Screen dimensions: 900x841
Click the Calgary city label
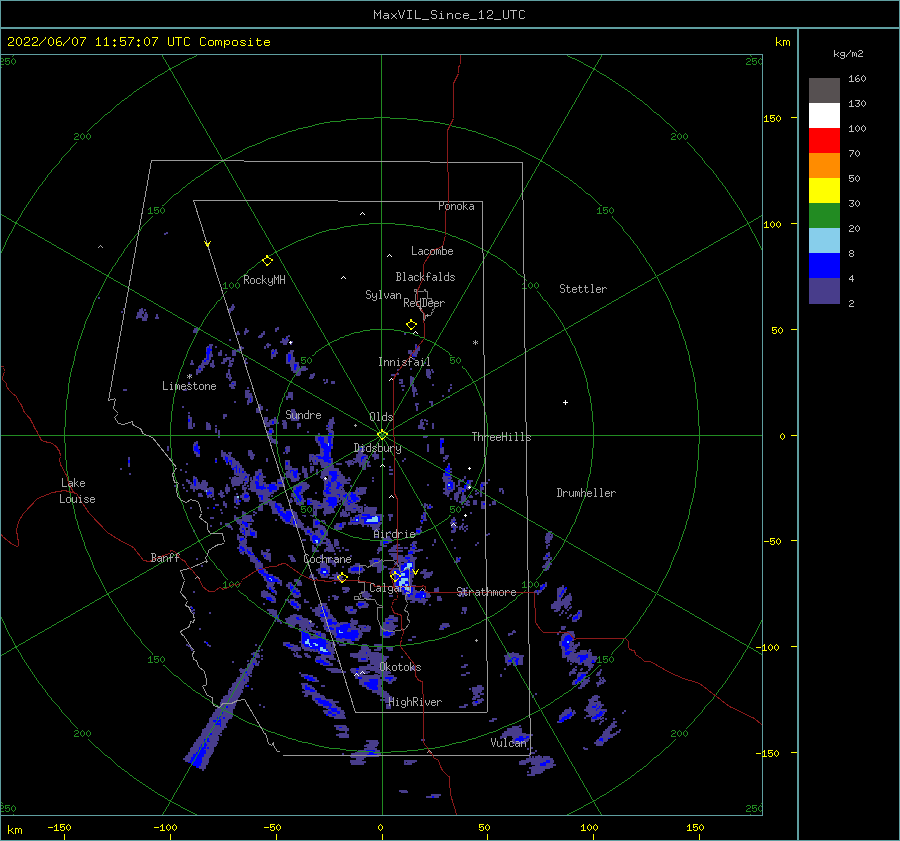tap(388, 588)
